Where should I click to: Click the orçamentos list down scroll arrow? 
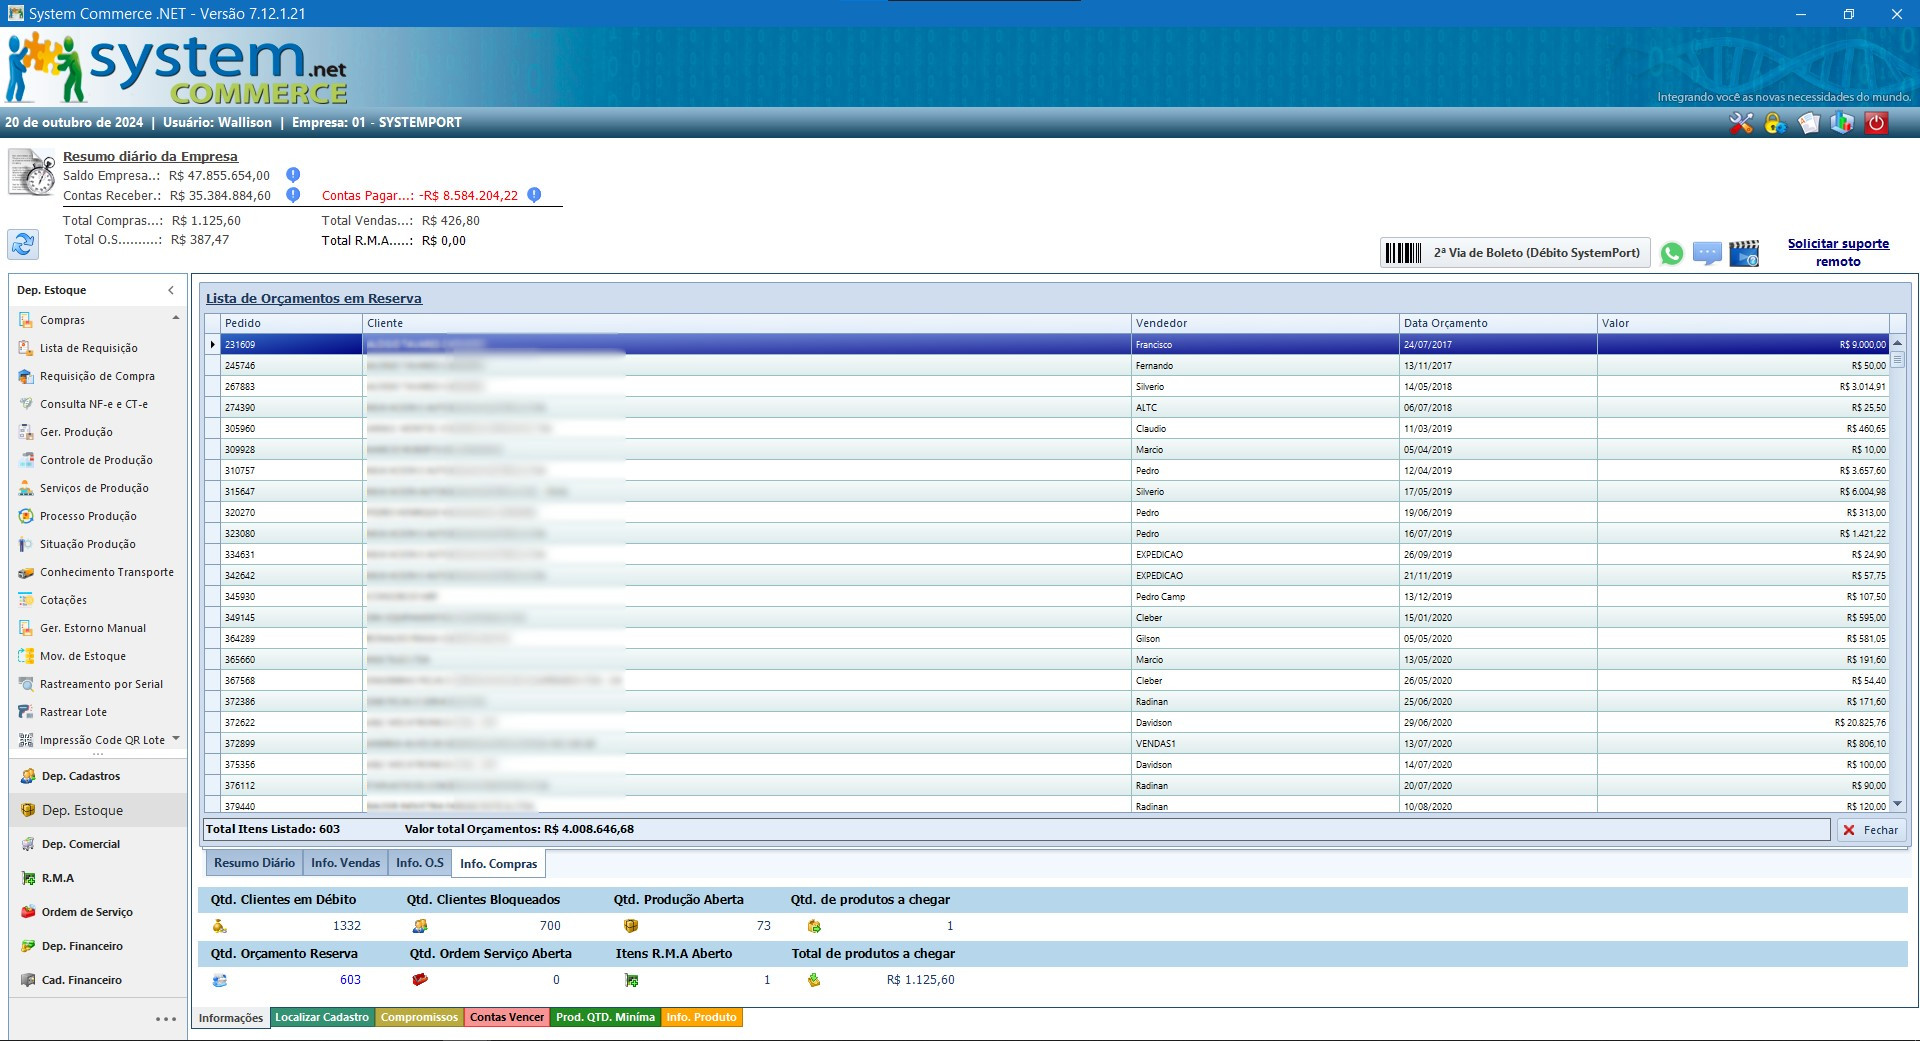point(1897,803)
